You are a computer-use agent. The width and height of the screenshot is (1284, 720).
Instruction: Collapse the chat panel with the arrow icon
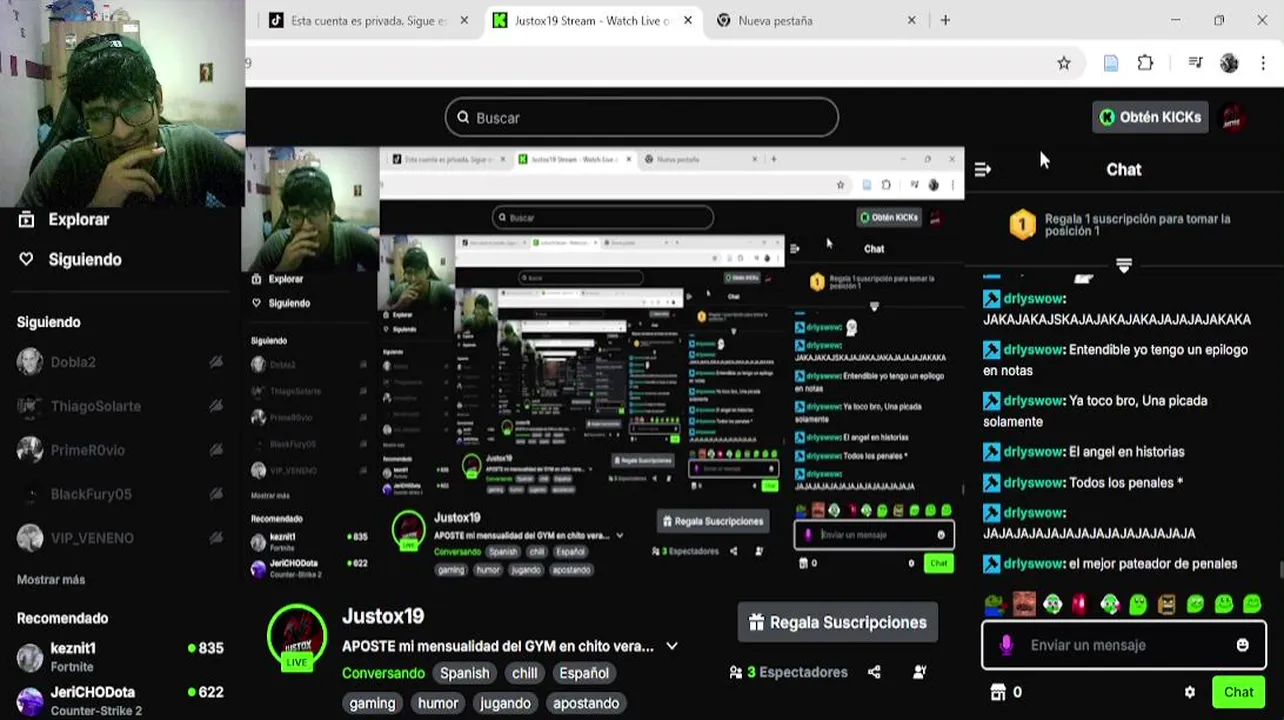[982, 170]
